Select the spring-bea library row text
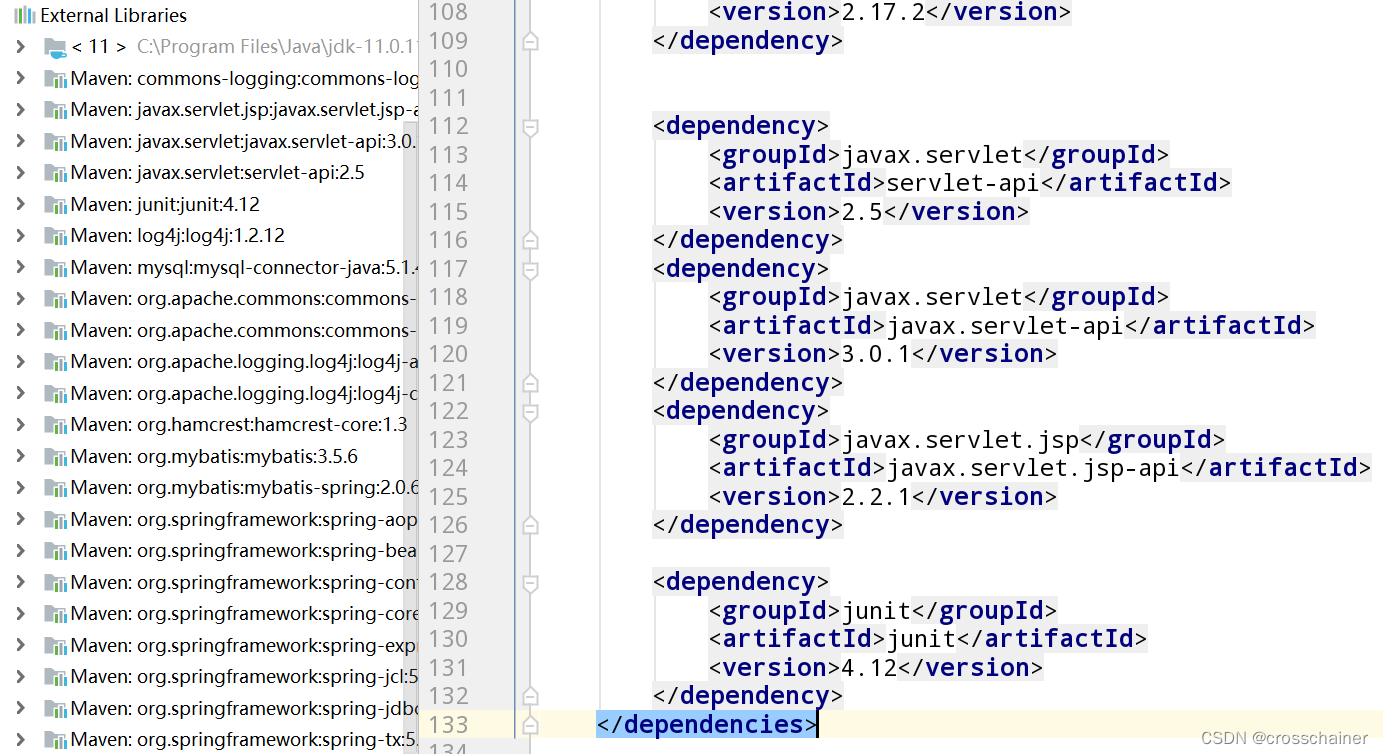The image size is (1383, 754). (243, 551)
